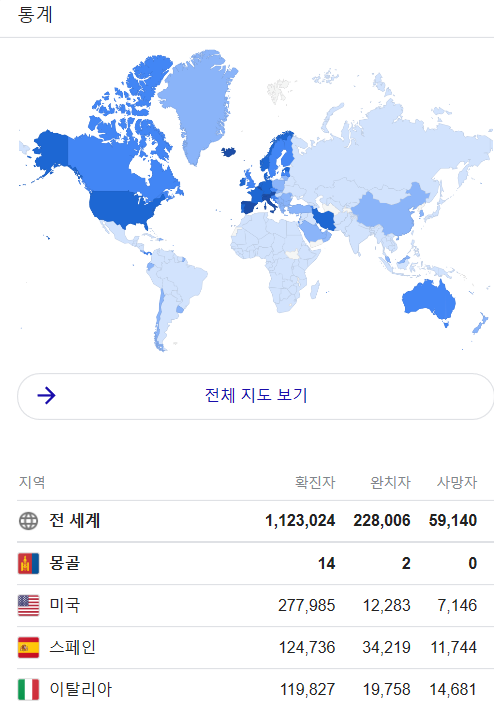
Task: Click the arrow icon beside 전체 지도 보기
Action: pos(47,396)
